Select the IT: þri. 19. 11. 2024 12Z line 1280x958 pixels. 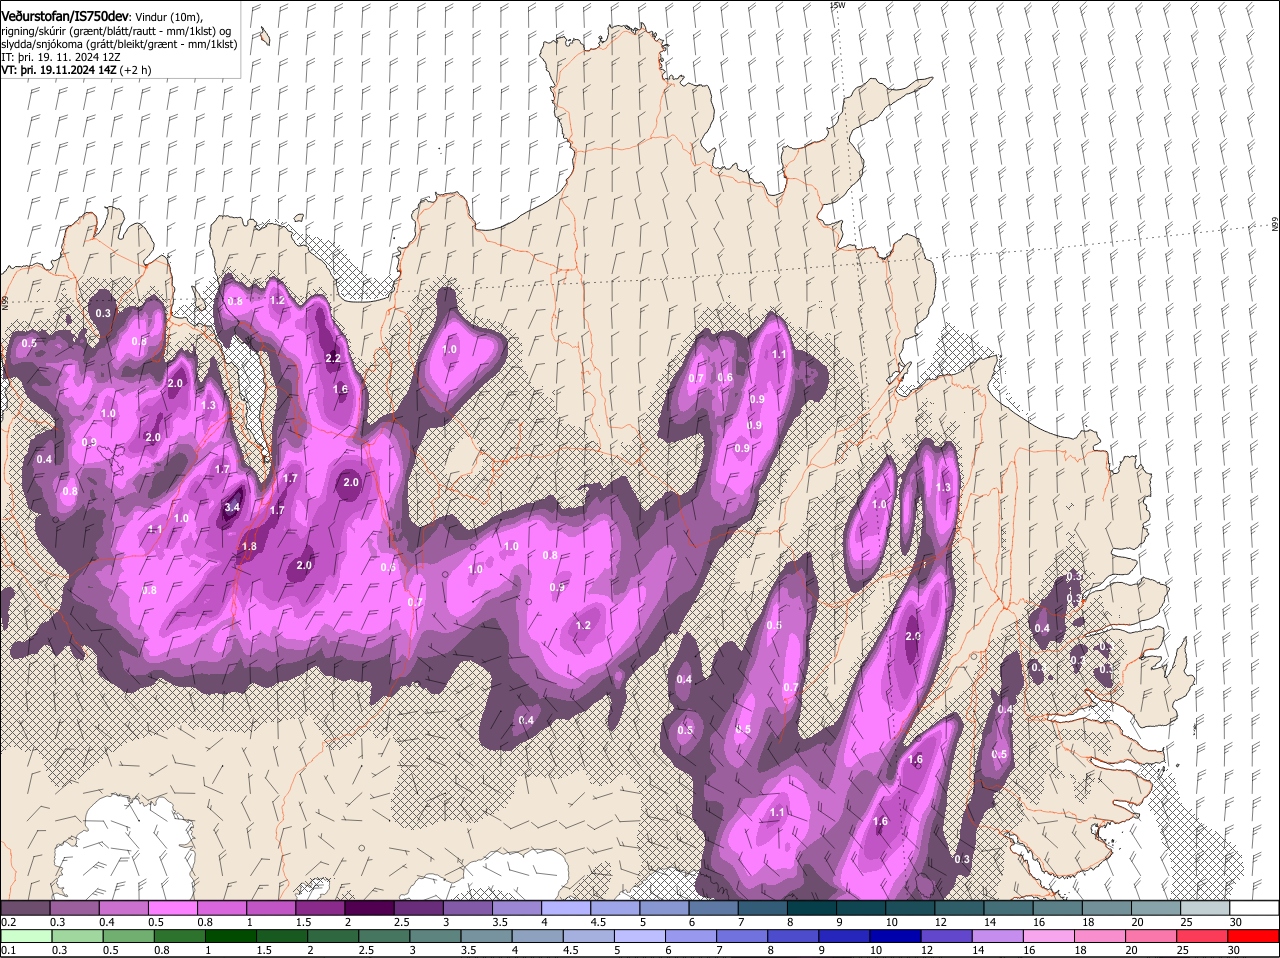click(62, 57)
